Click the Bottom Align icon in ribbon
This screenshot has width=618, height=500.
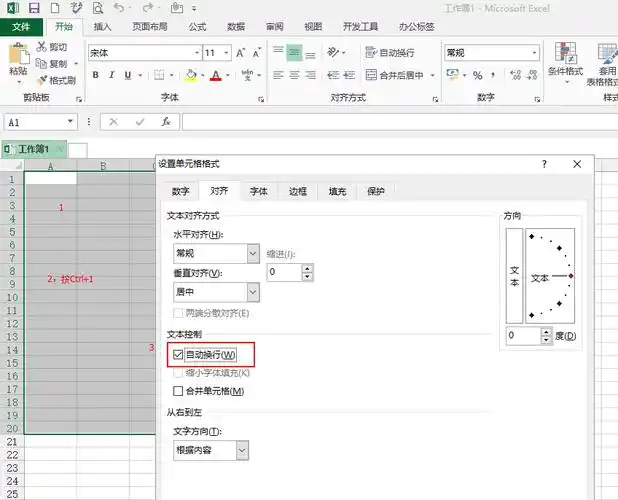pos(311,54)
